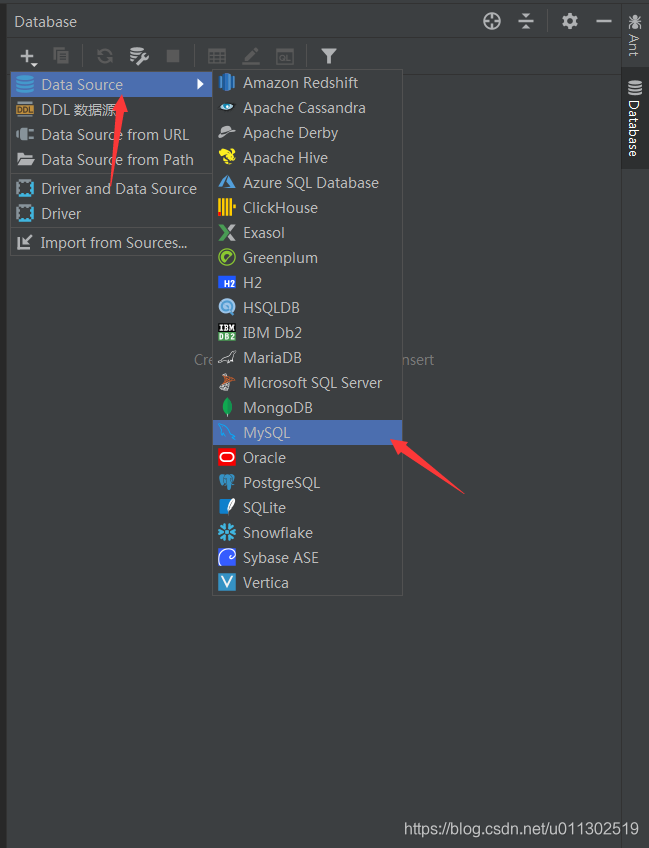Viewport: 649px width, 848px height.
Task: Open Data Source Properties wrench icon
Action: pyautogui.click(x=139, y=56)
